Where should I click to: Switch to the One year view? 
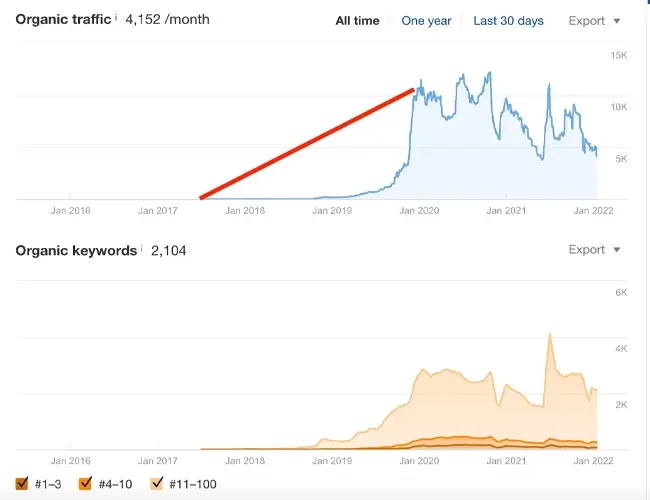426,20
